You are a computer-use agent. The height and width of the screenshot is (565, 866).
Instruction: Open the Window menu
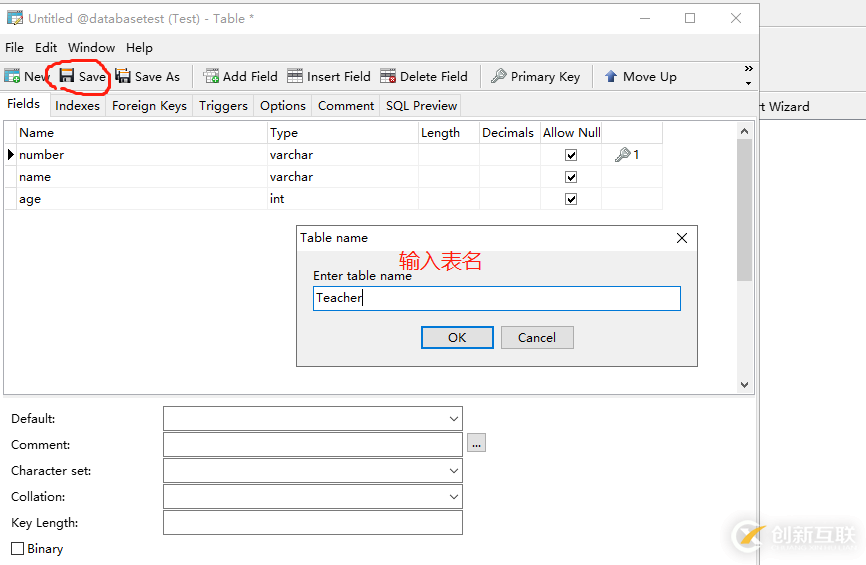coord(92,47)
